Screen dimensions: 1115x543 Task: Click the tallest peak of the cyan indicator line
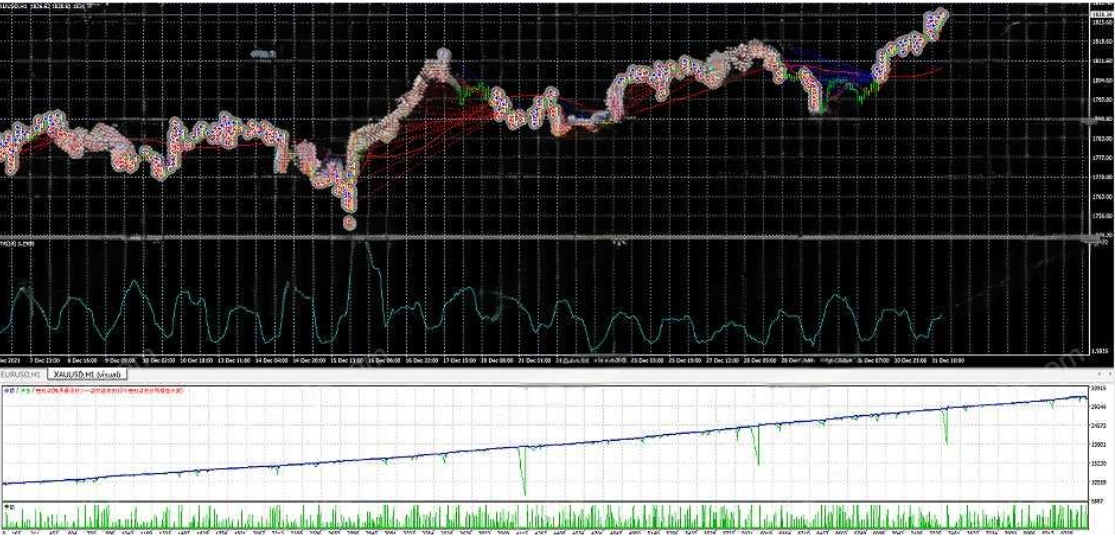coord(361,244)
